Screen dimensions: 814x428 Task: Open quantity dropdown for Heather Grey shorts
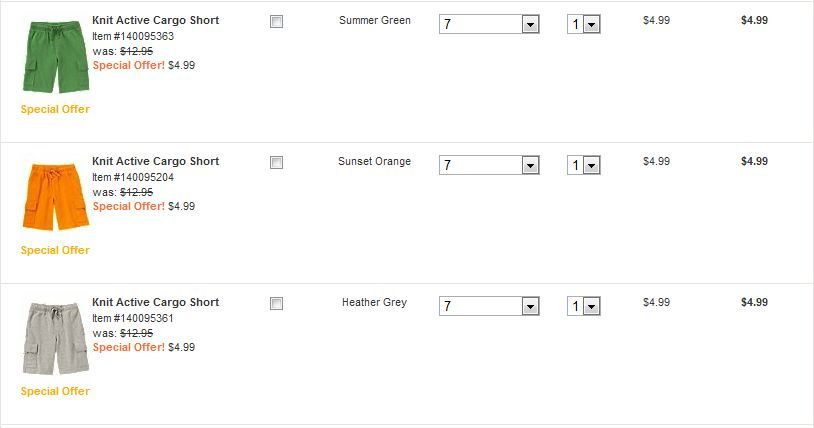pyautogui.click(x=583, y=306)
